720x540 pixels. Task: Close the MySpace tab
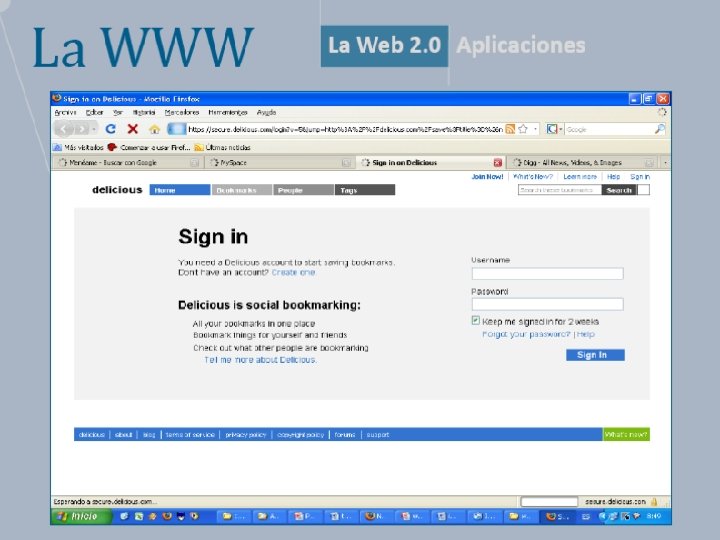pyautogui.click(x=346, y=163)
